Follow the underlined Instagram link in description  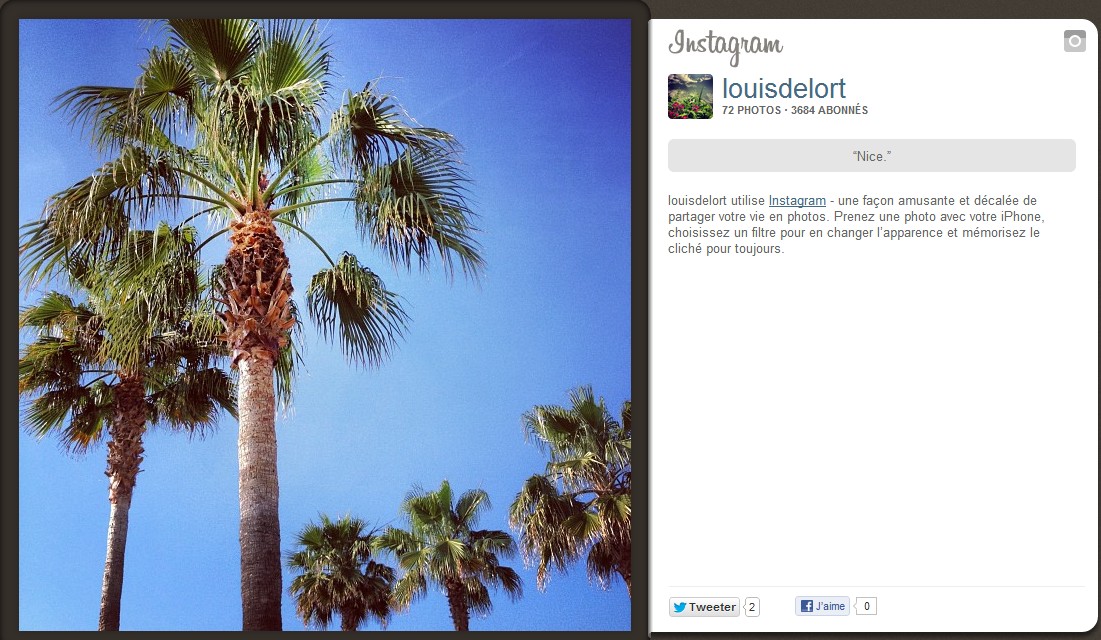797,200
